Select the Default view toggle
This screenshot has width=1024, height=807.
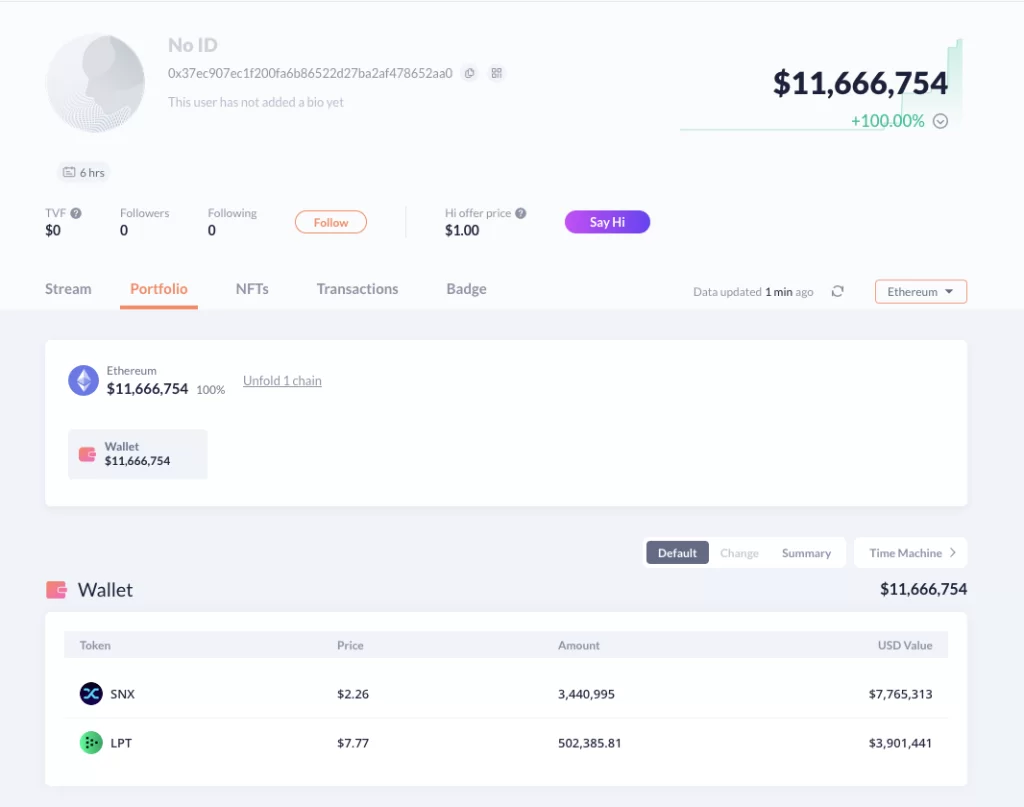tap(677, 553)
